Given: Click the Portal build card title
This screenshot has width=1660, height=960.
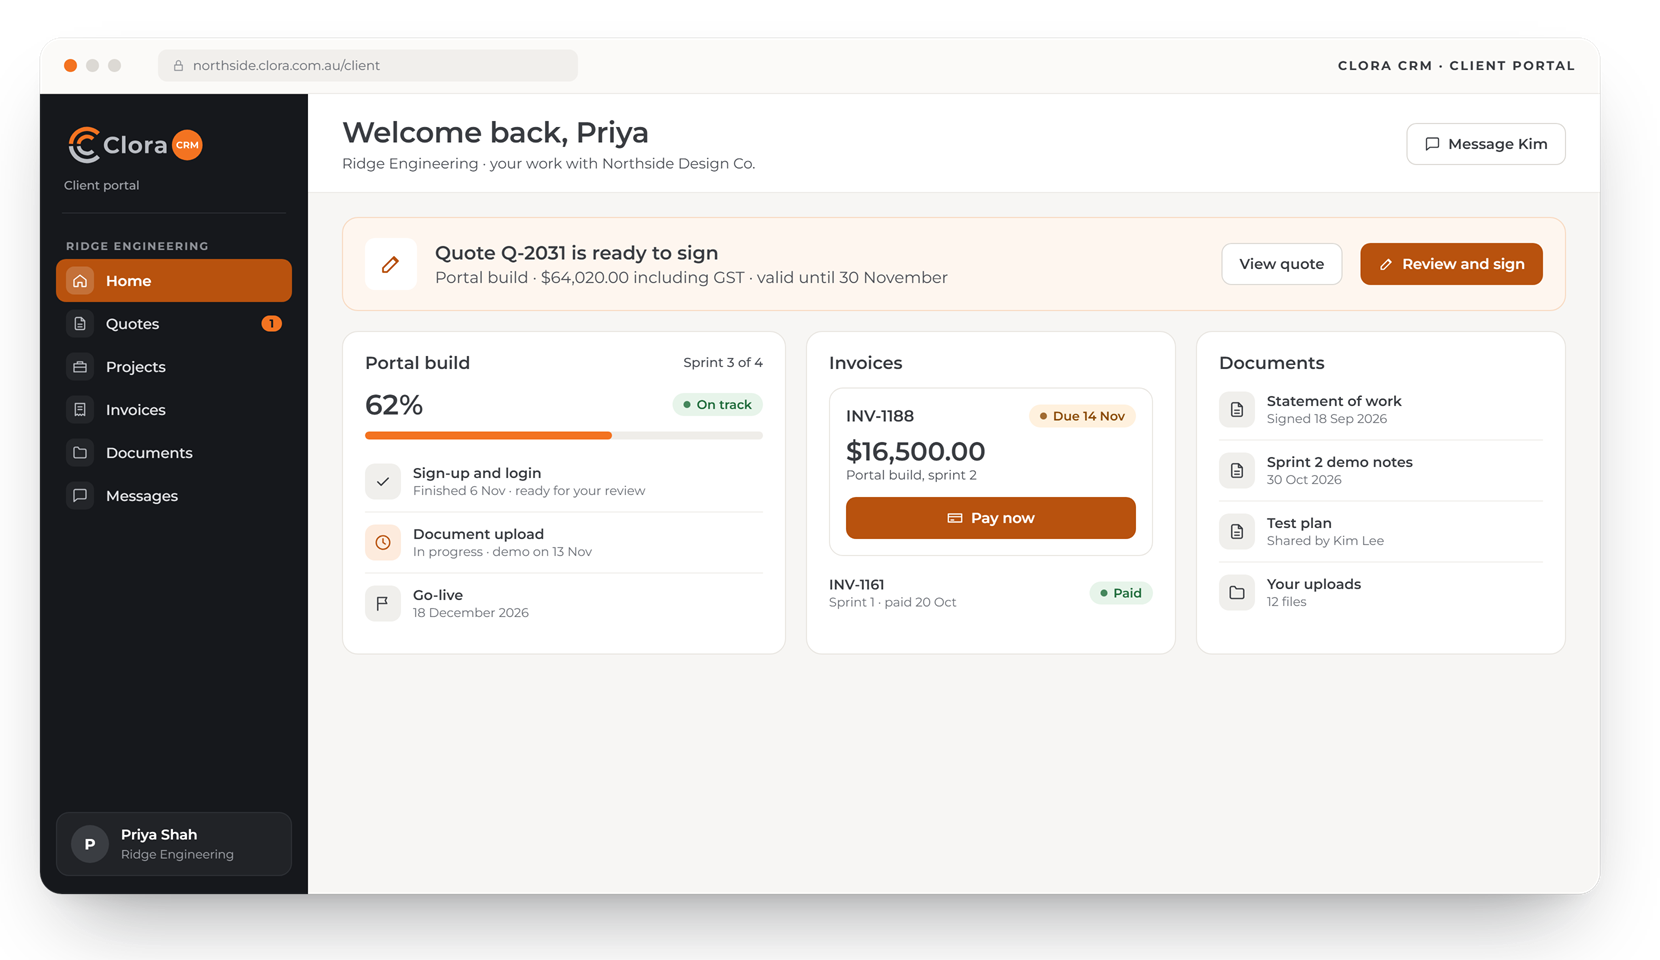Looking at the screenshot, I should pyautogui.click(x=417, y=363).
